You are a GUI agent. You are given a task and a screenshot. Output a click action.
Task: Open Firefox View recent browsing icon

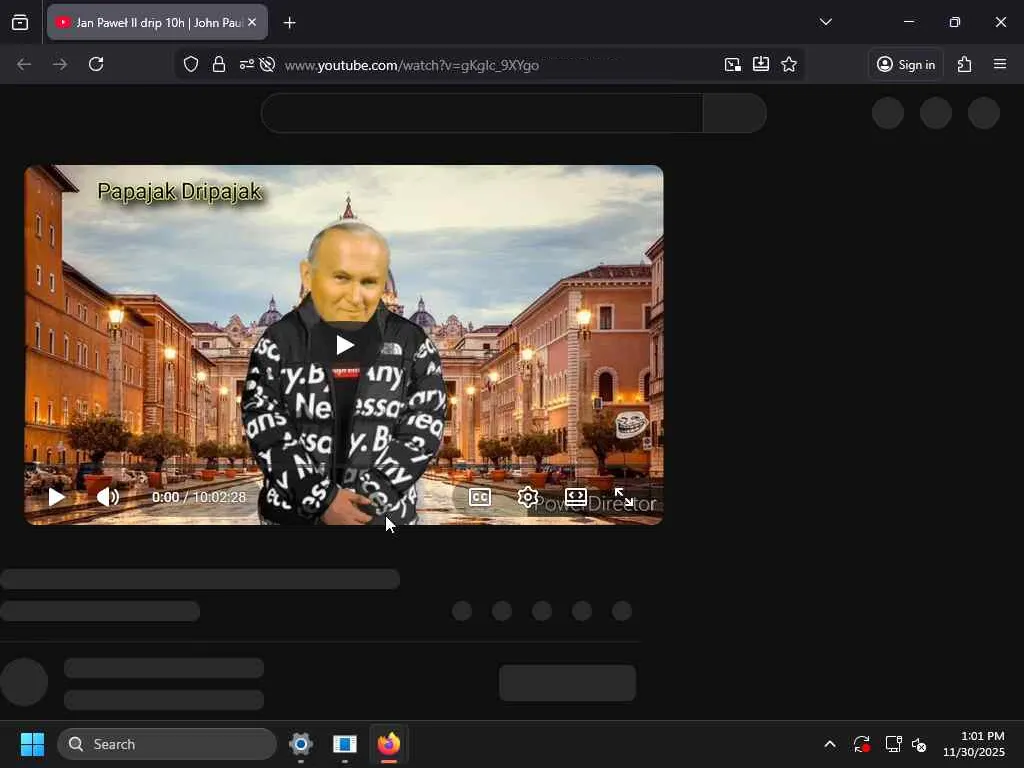pos(20,23)
